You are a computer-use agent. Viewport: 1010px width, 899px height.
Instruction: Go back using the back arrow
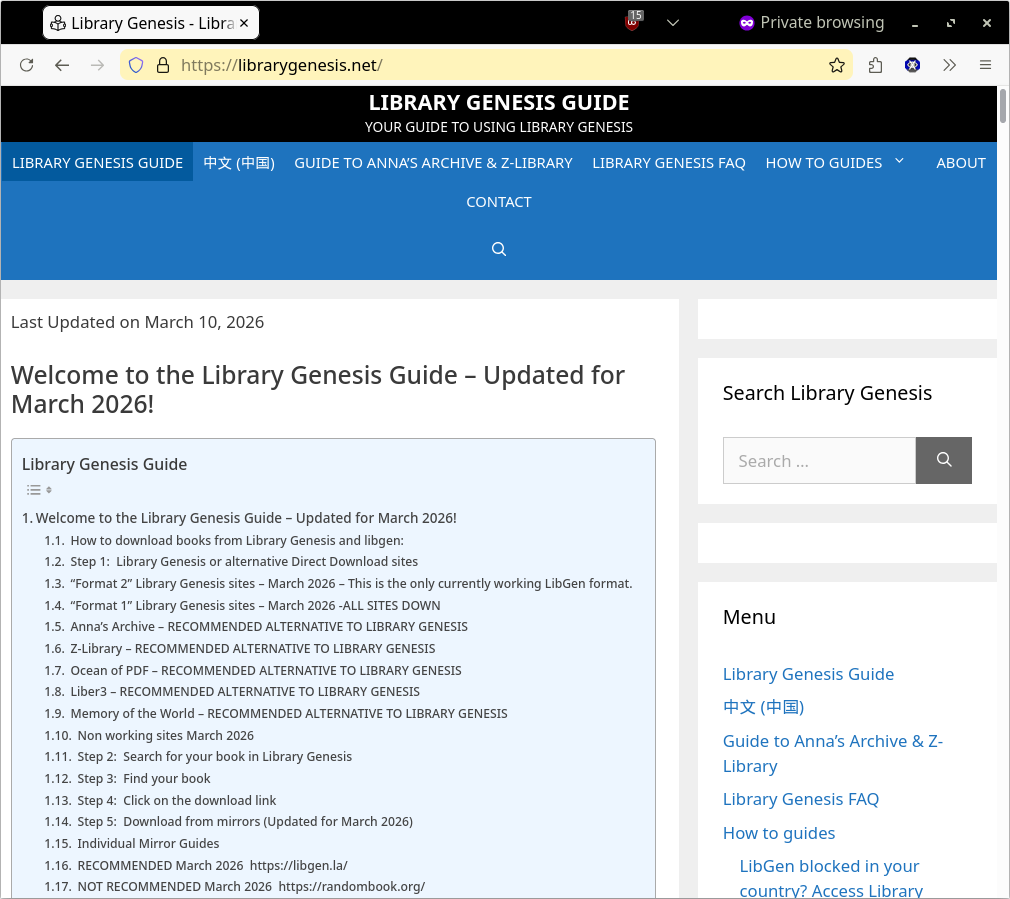tap(62, 65)
